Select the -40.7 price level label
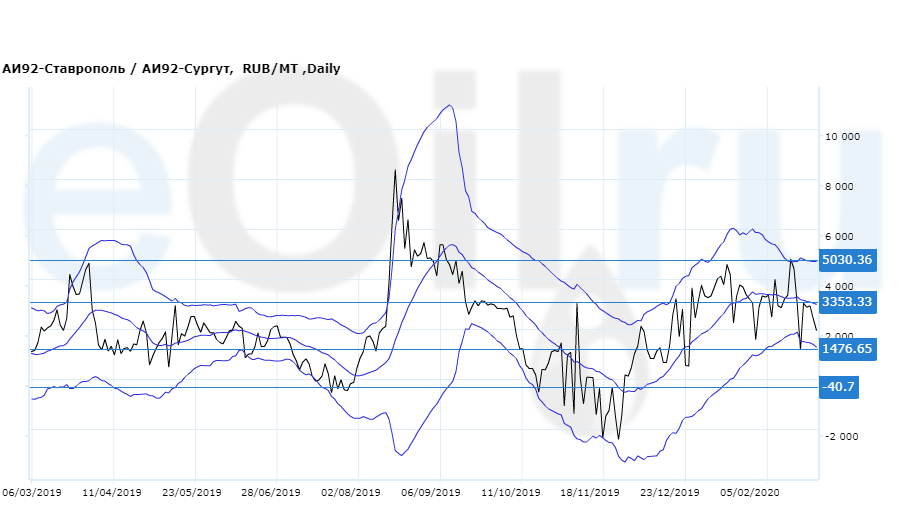This screenshot has height=509, width=909. 838,387
